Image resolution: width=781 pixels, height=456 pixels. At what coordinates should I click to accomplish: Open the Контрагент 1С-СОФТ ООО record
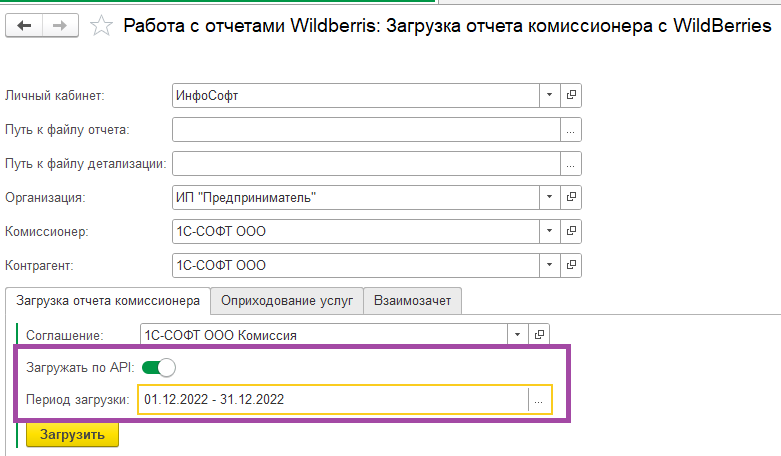coord(571,265)
